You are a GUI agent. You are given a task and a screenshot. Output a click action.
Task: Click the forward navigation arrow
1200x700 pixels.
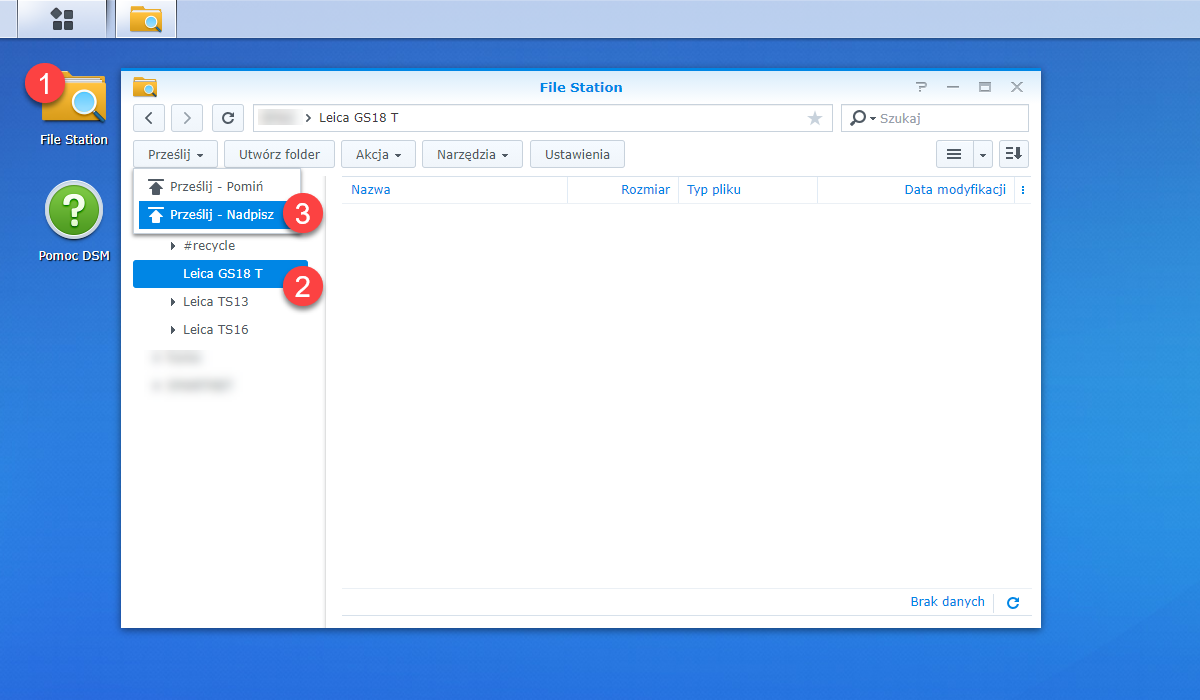[187, 118]
